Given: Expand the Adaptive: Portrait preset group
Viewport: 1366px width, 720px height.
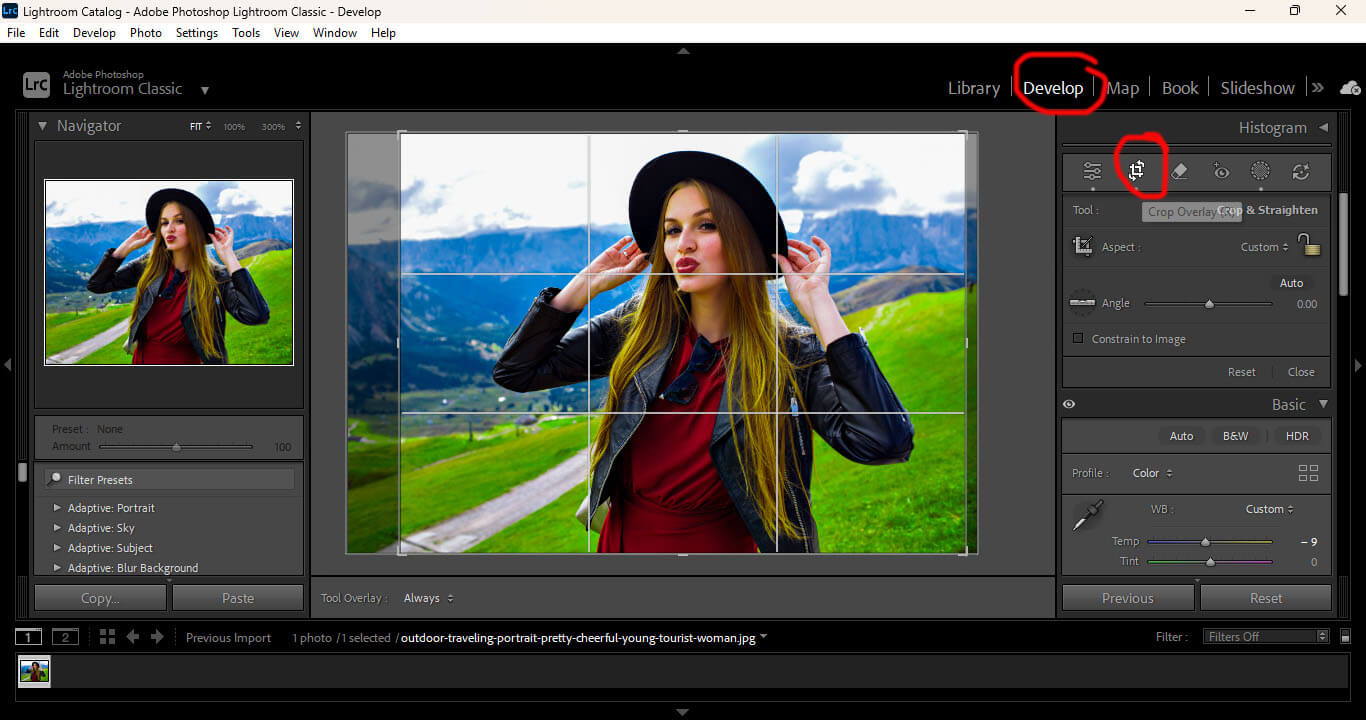Looking at the screenshot, I should (x=57, y=508).
